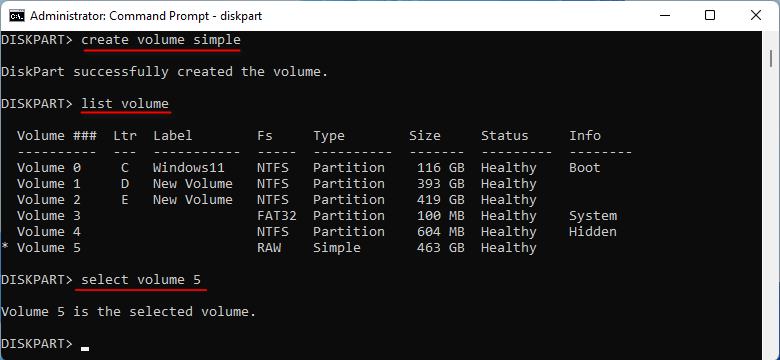Click the 'list volume' command text
This screenshot has height=360, width=780.
[x=125, y=103]
